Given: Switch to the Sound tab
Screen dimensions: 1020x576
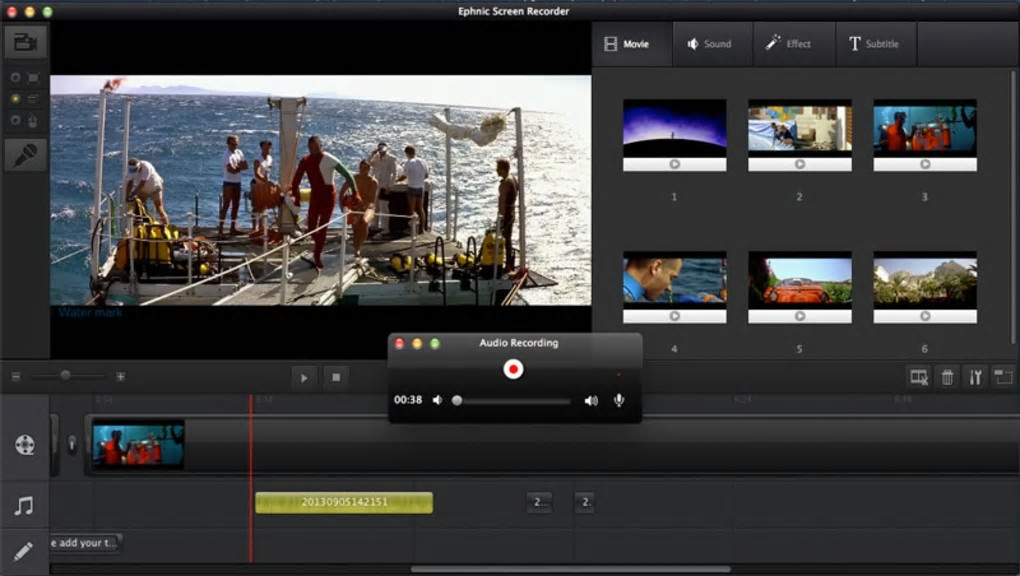Looking at the screenshot, I should 709,44.
